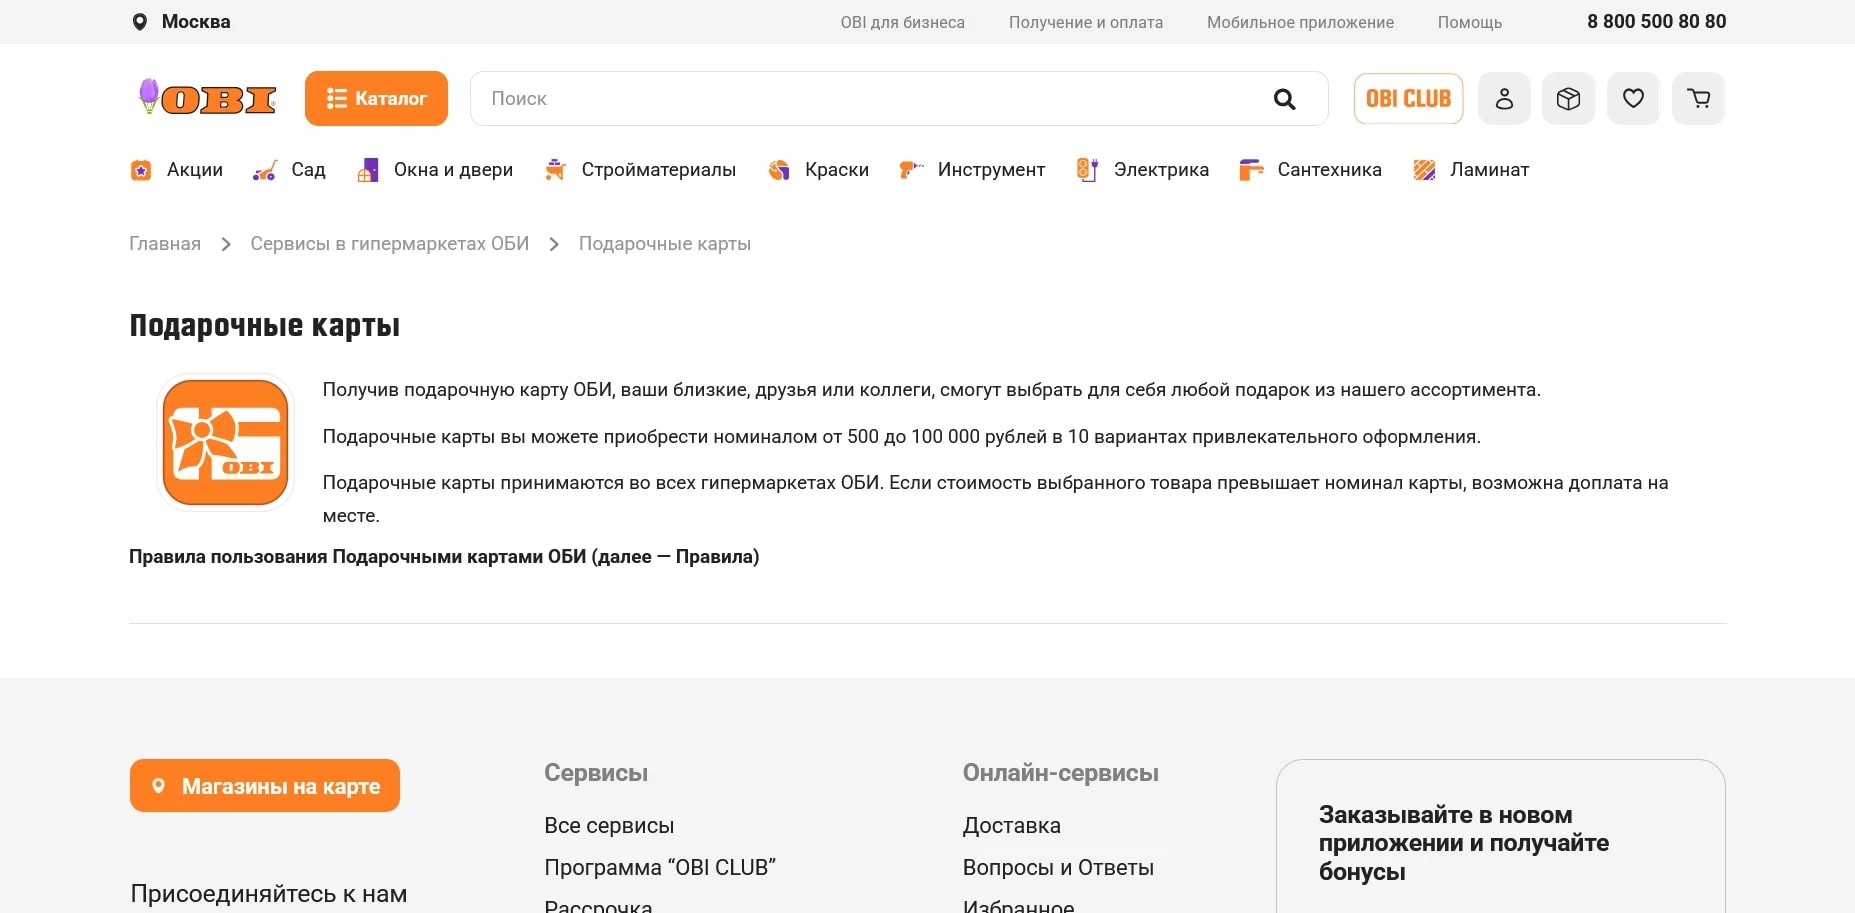Open Магазины на карте

(264, 785)
